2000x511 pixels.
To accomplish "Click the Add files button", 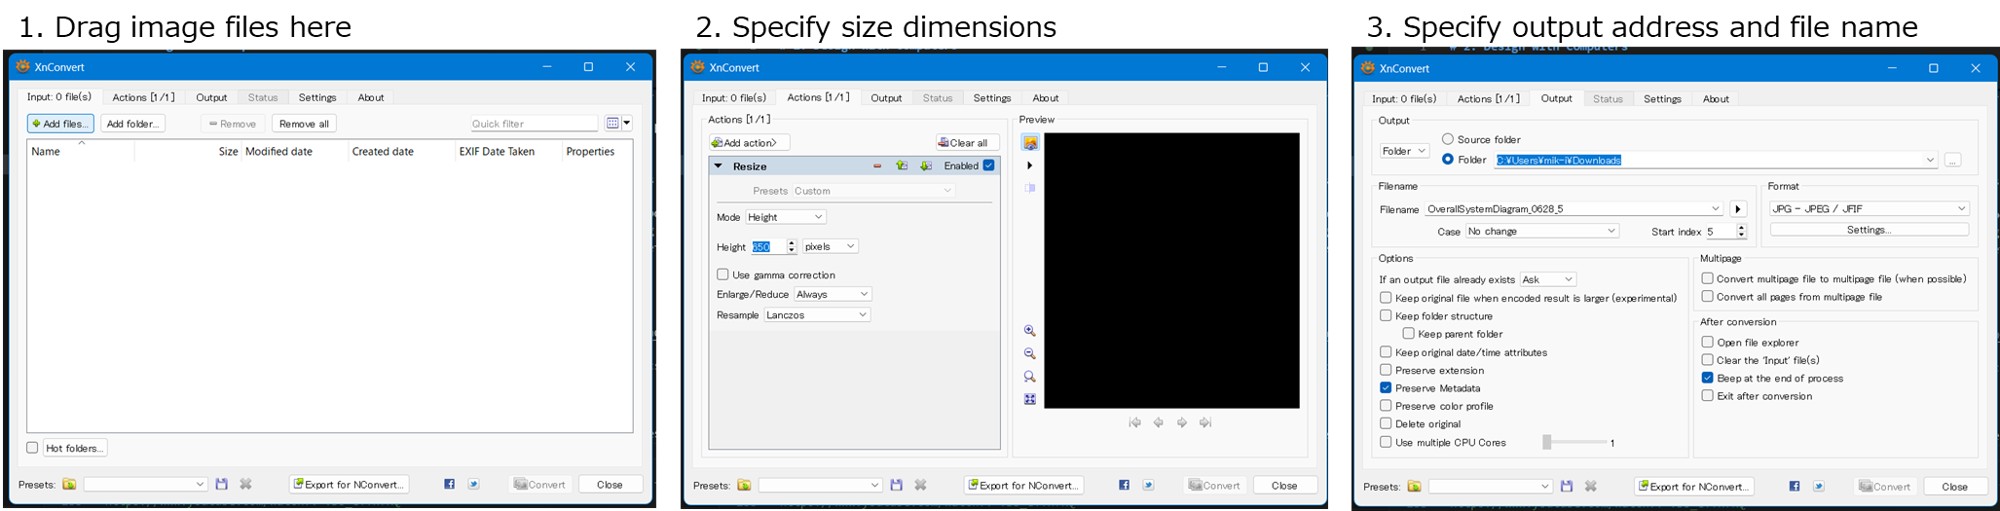I will pos(60,123).
